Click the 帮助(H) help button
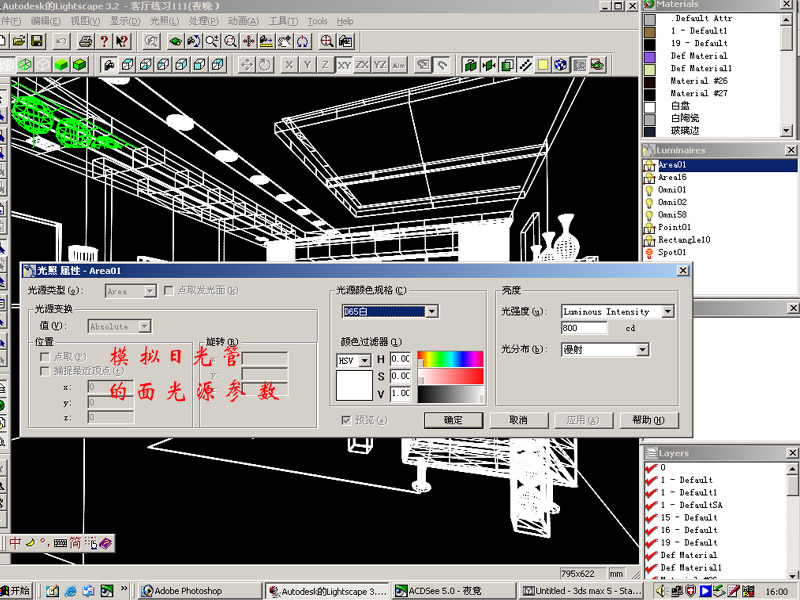 coord(648,420)
